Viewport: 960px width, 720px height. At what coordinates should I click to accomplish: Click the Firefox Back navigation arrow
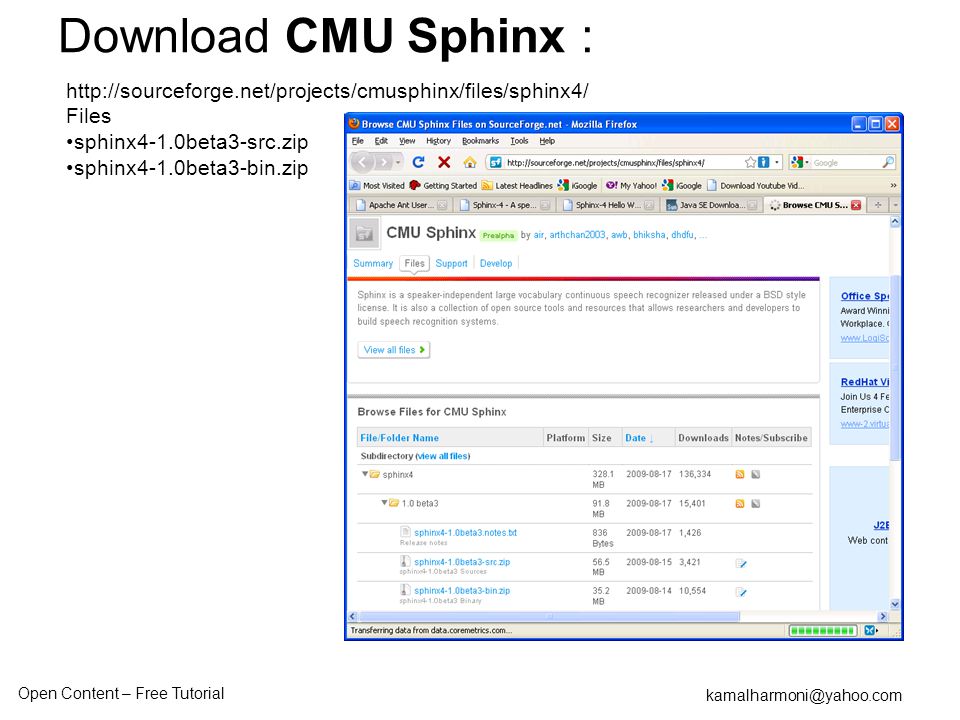click(362, 162)
